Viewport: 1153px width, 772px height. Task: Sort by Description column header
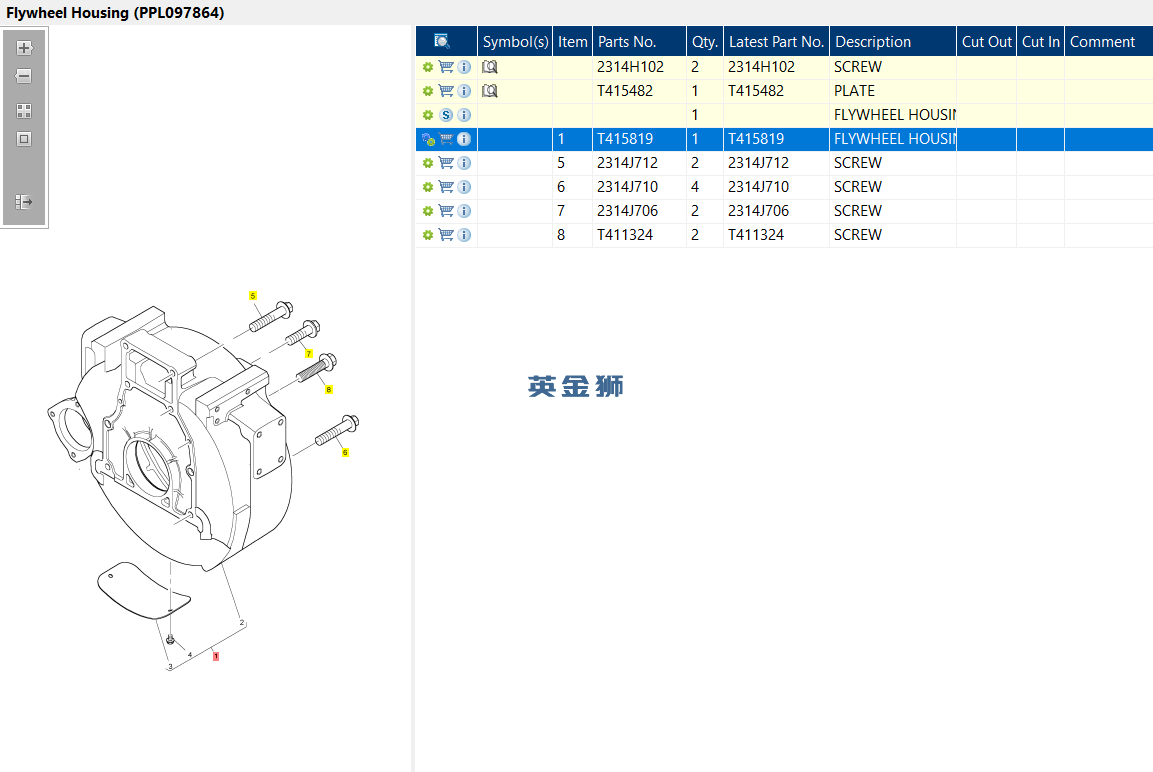(x=893, y=42)
